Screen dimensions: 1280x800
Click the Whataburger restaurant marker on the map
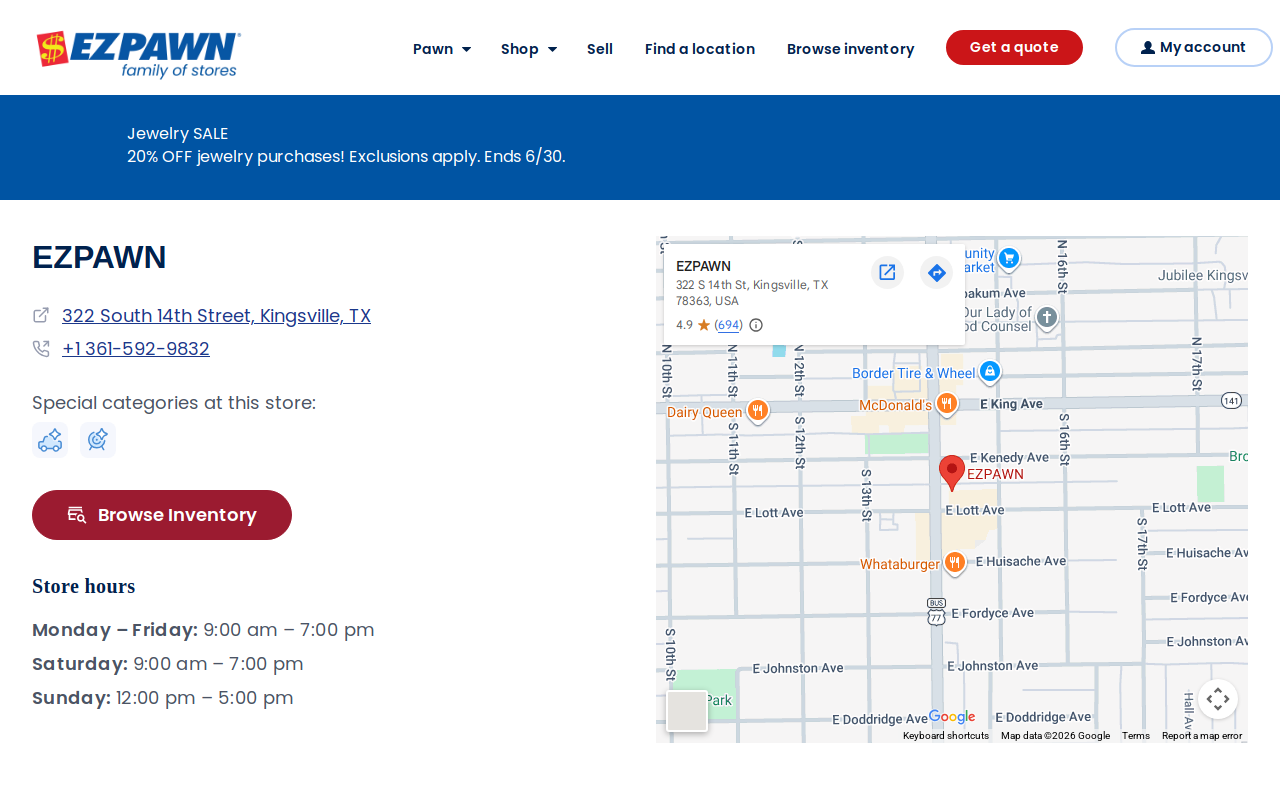click(x=955, y=563)
